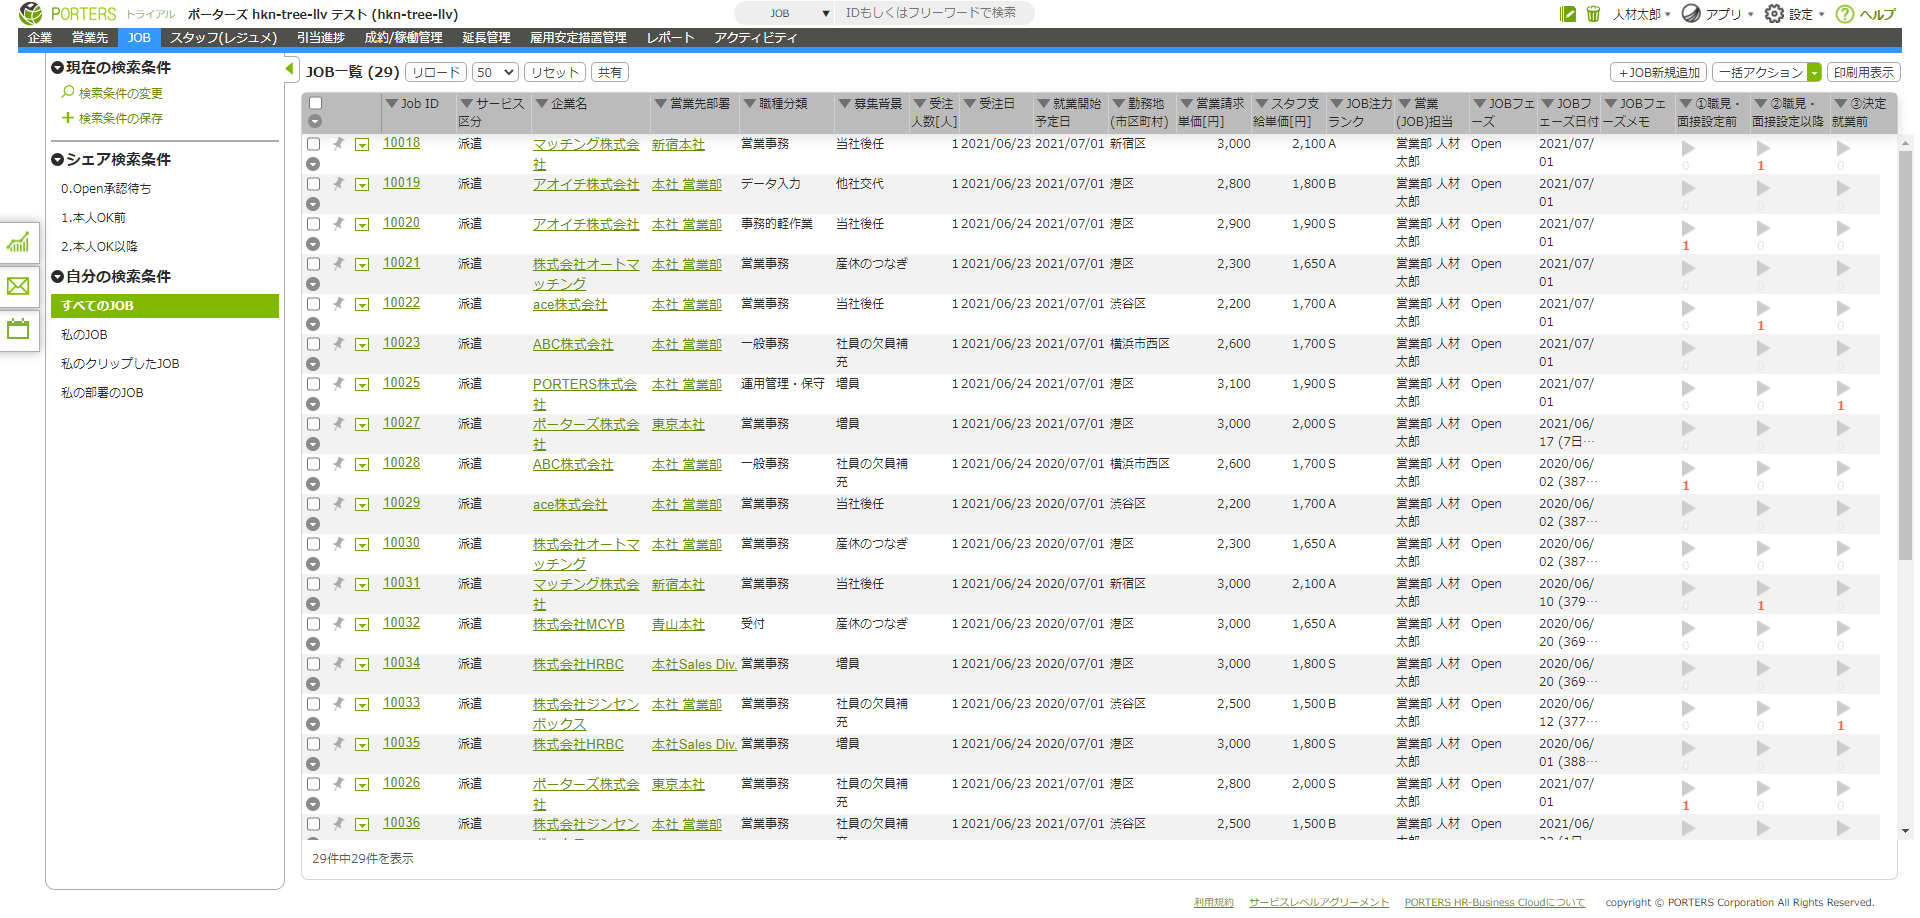1920x918 pixels.
Task: Collapse the left panel with green arrow
Action: pos(289,69)
